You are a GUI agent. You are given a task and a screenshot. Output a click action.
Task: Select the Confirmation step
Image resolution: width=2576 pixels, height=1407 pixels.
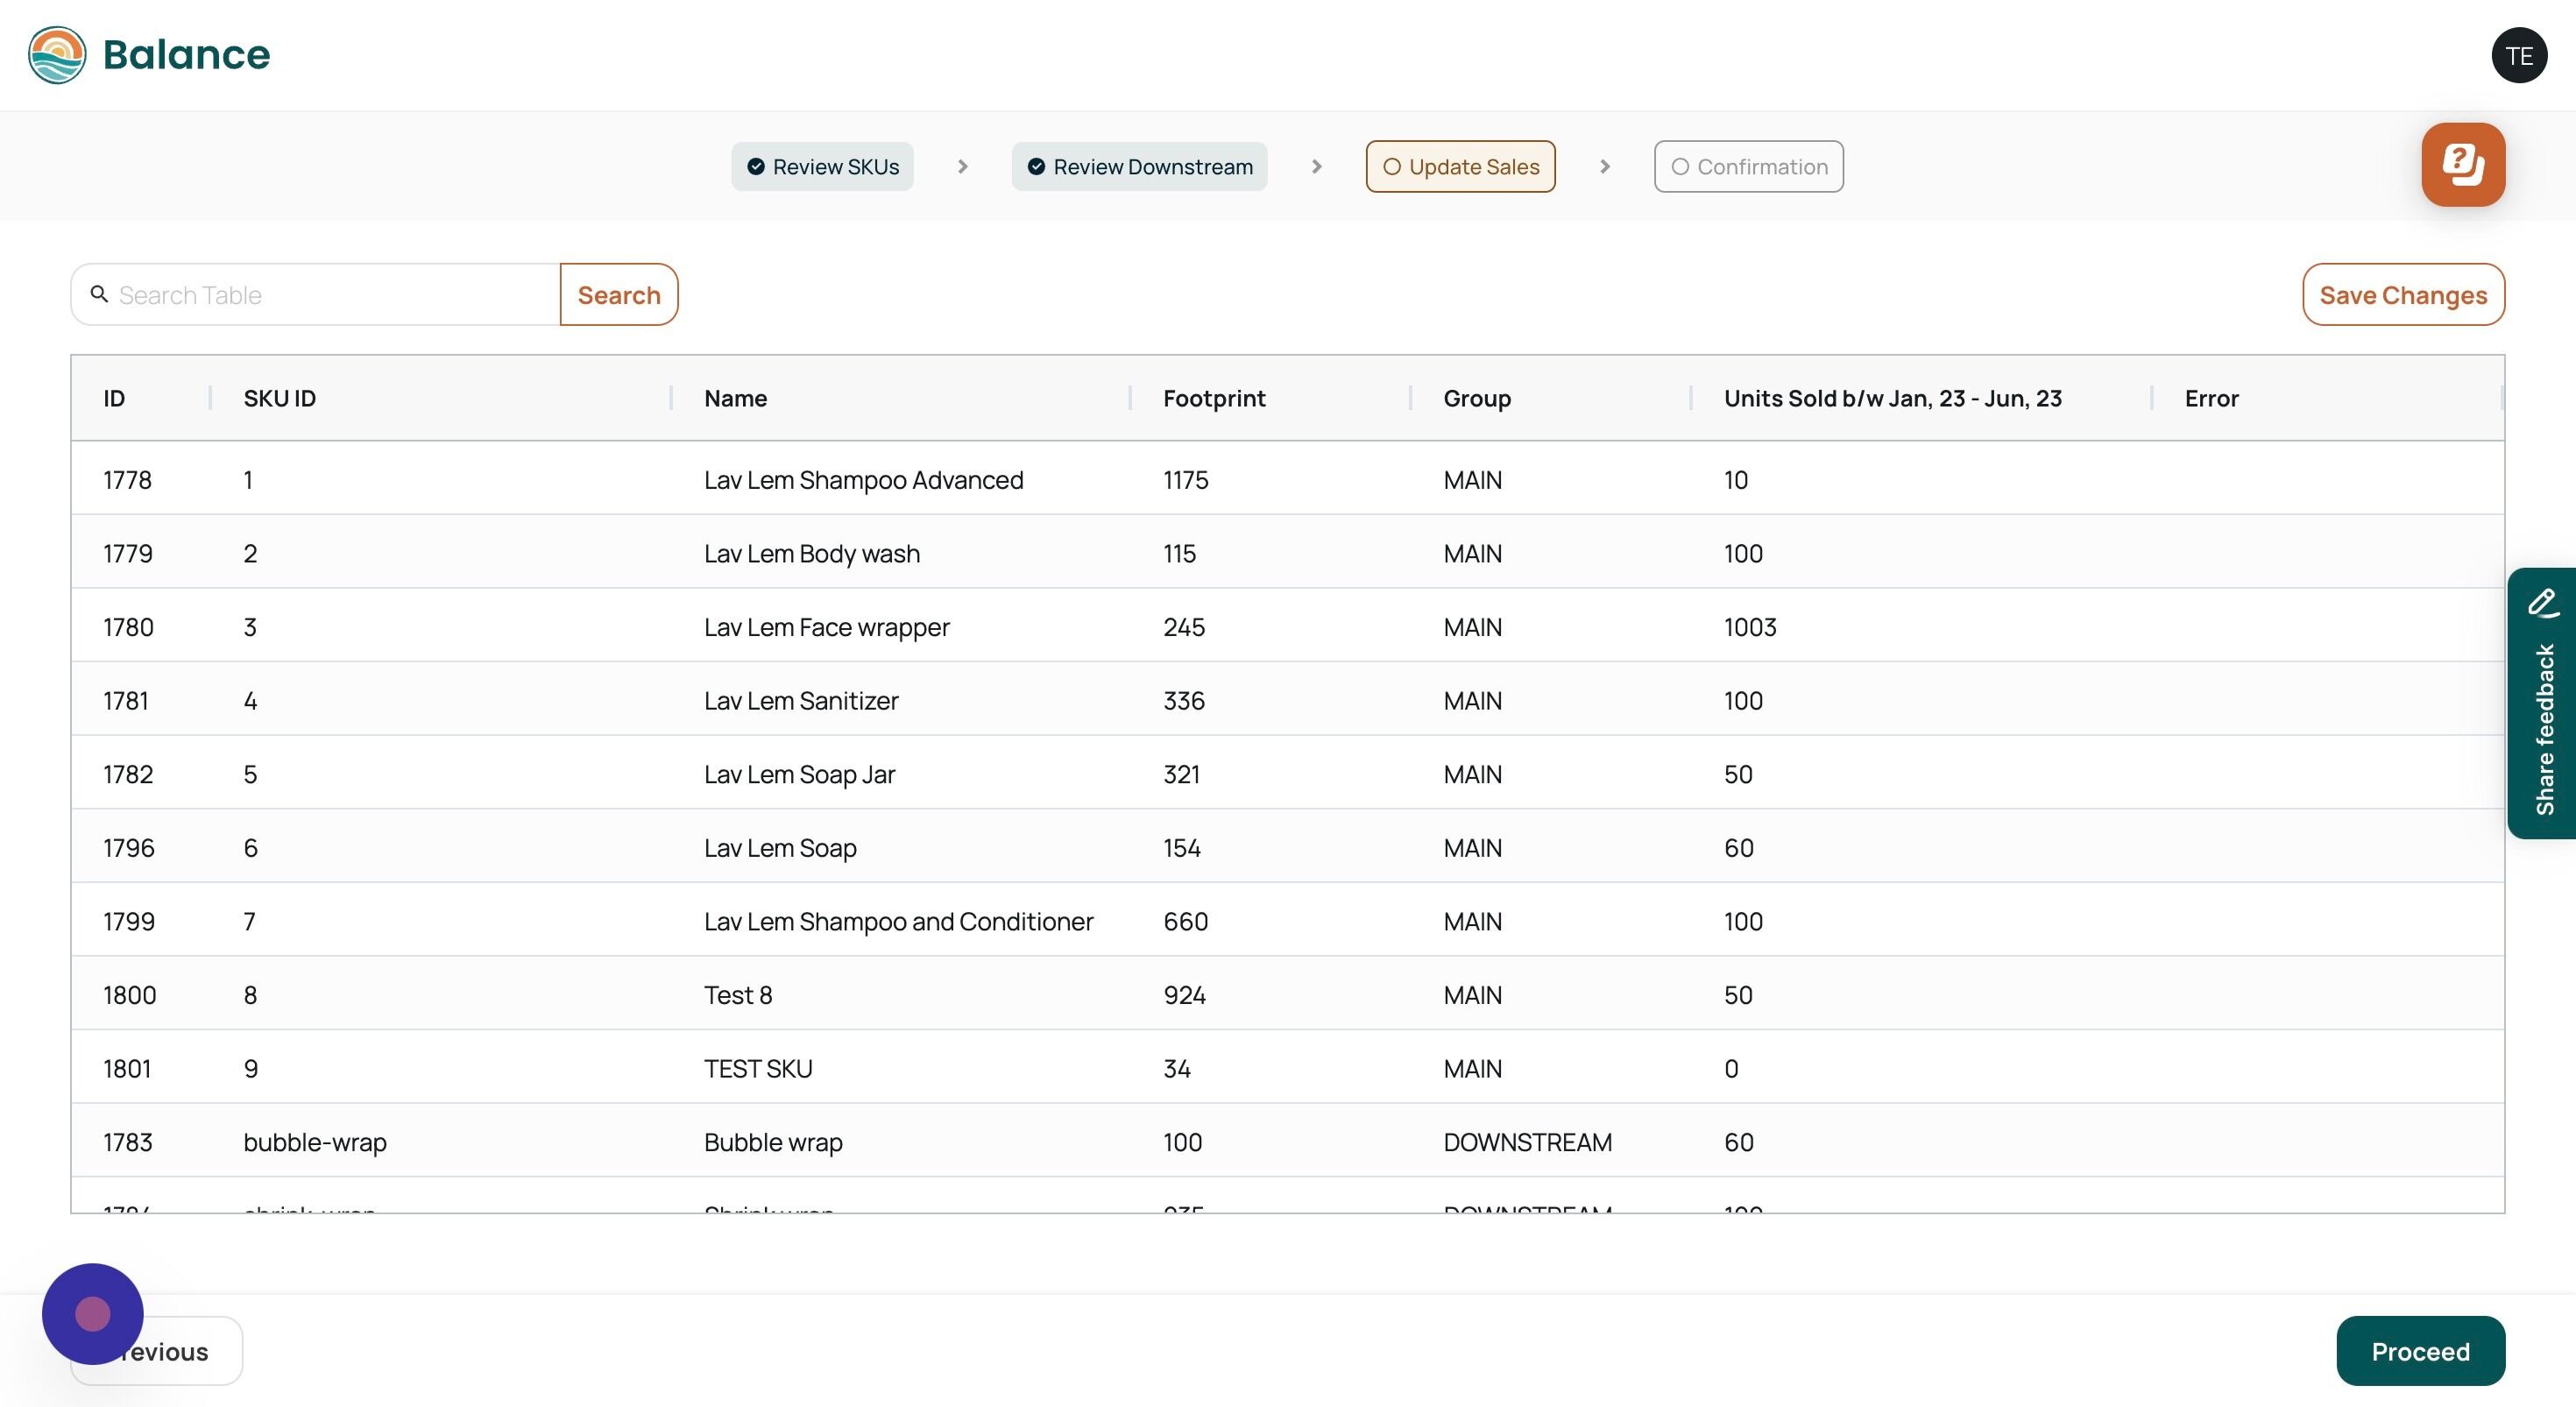pyautogui.click(x=1748, y=167)
